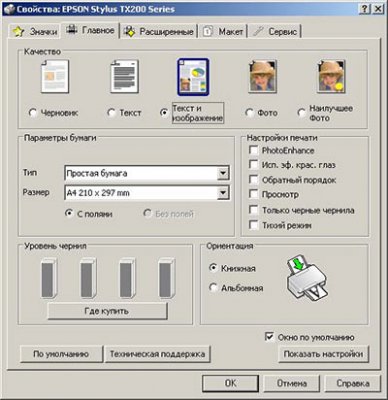
Task: Toggle the Тихий режим checkbox
Action: click(x=254, y=225)
